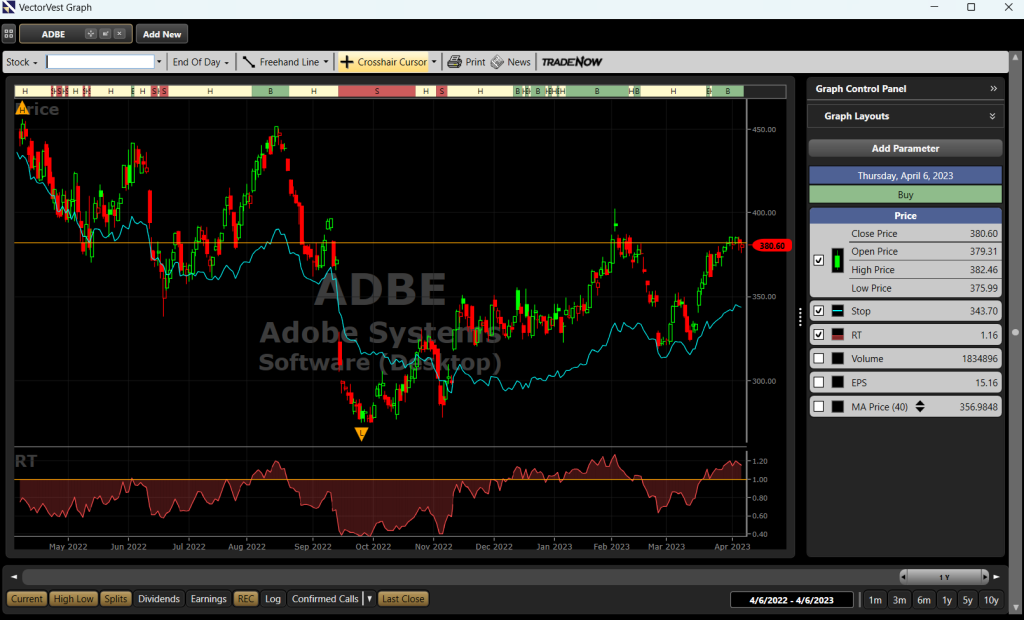
Task: Open the News icon
Action: [x=510, y=62]
